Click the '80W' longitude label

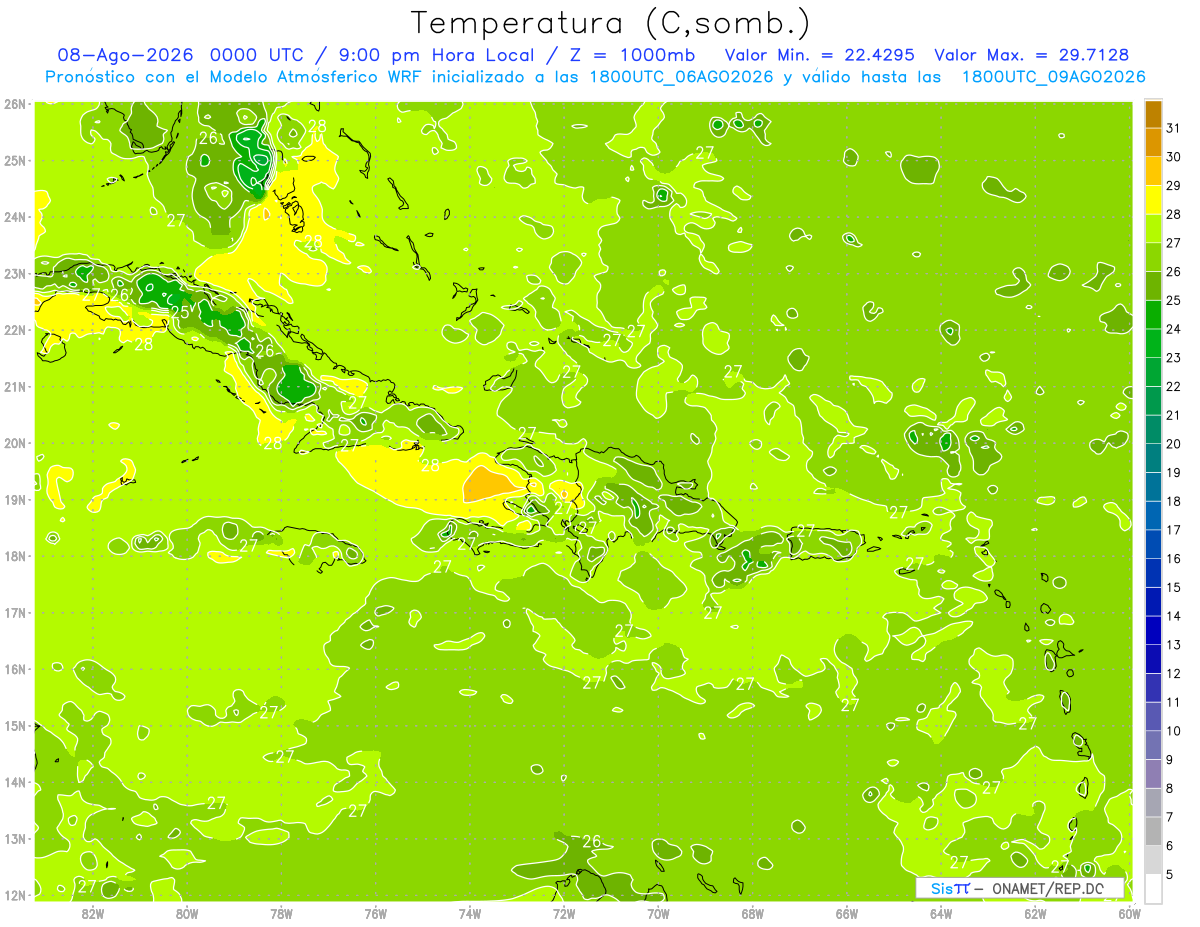coord(187,913)
